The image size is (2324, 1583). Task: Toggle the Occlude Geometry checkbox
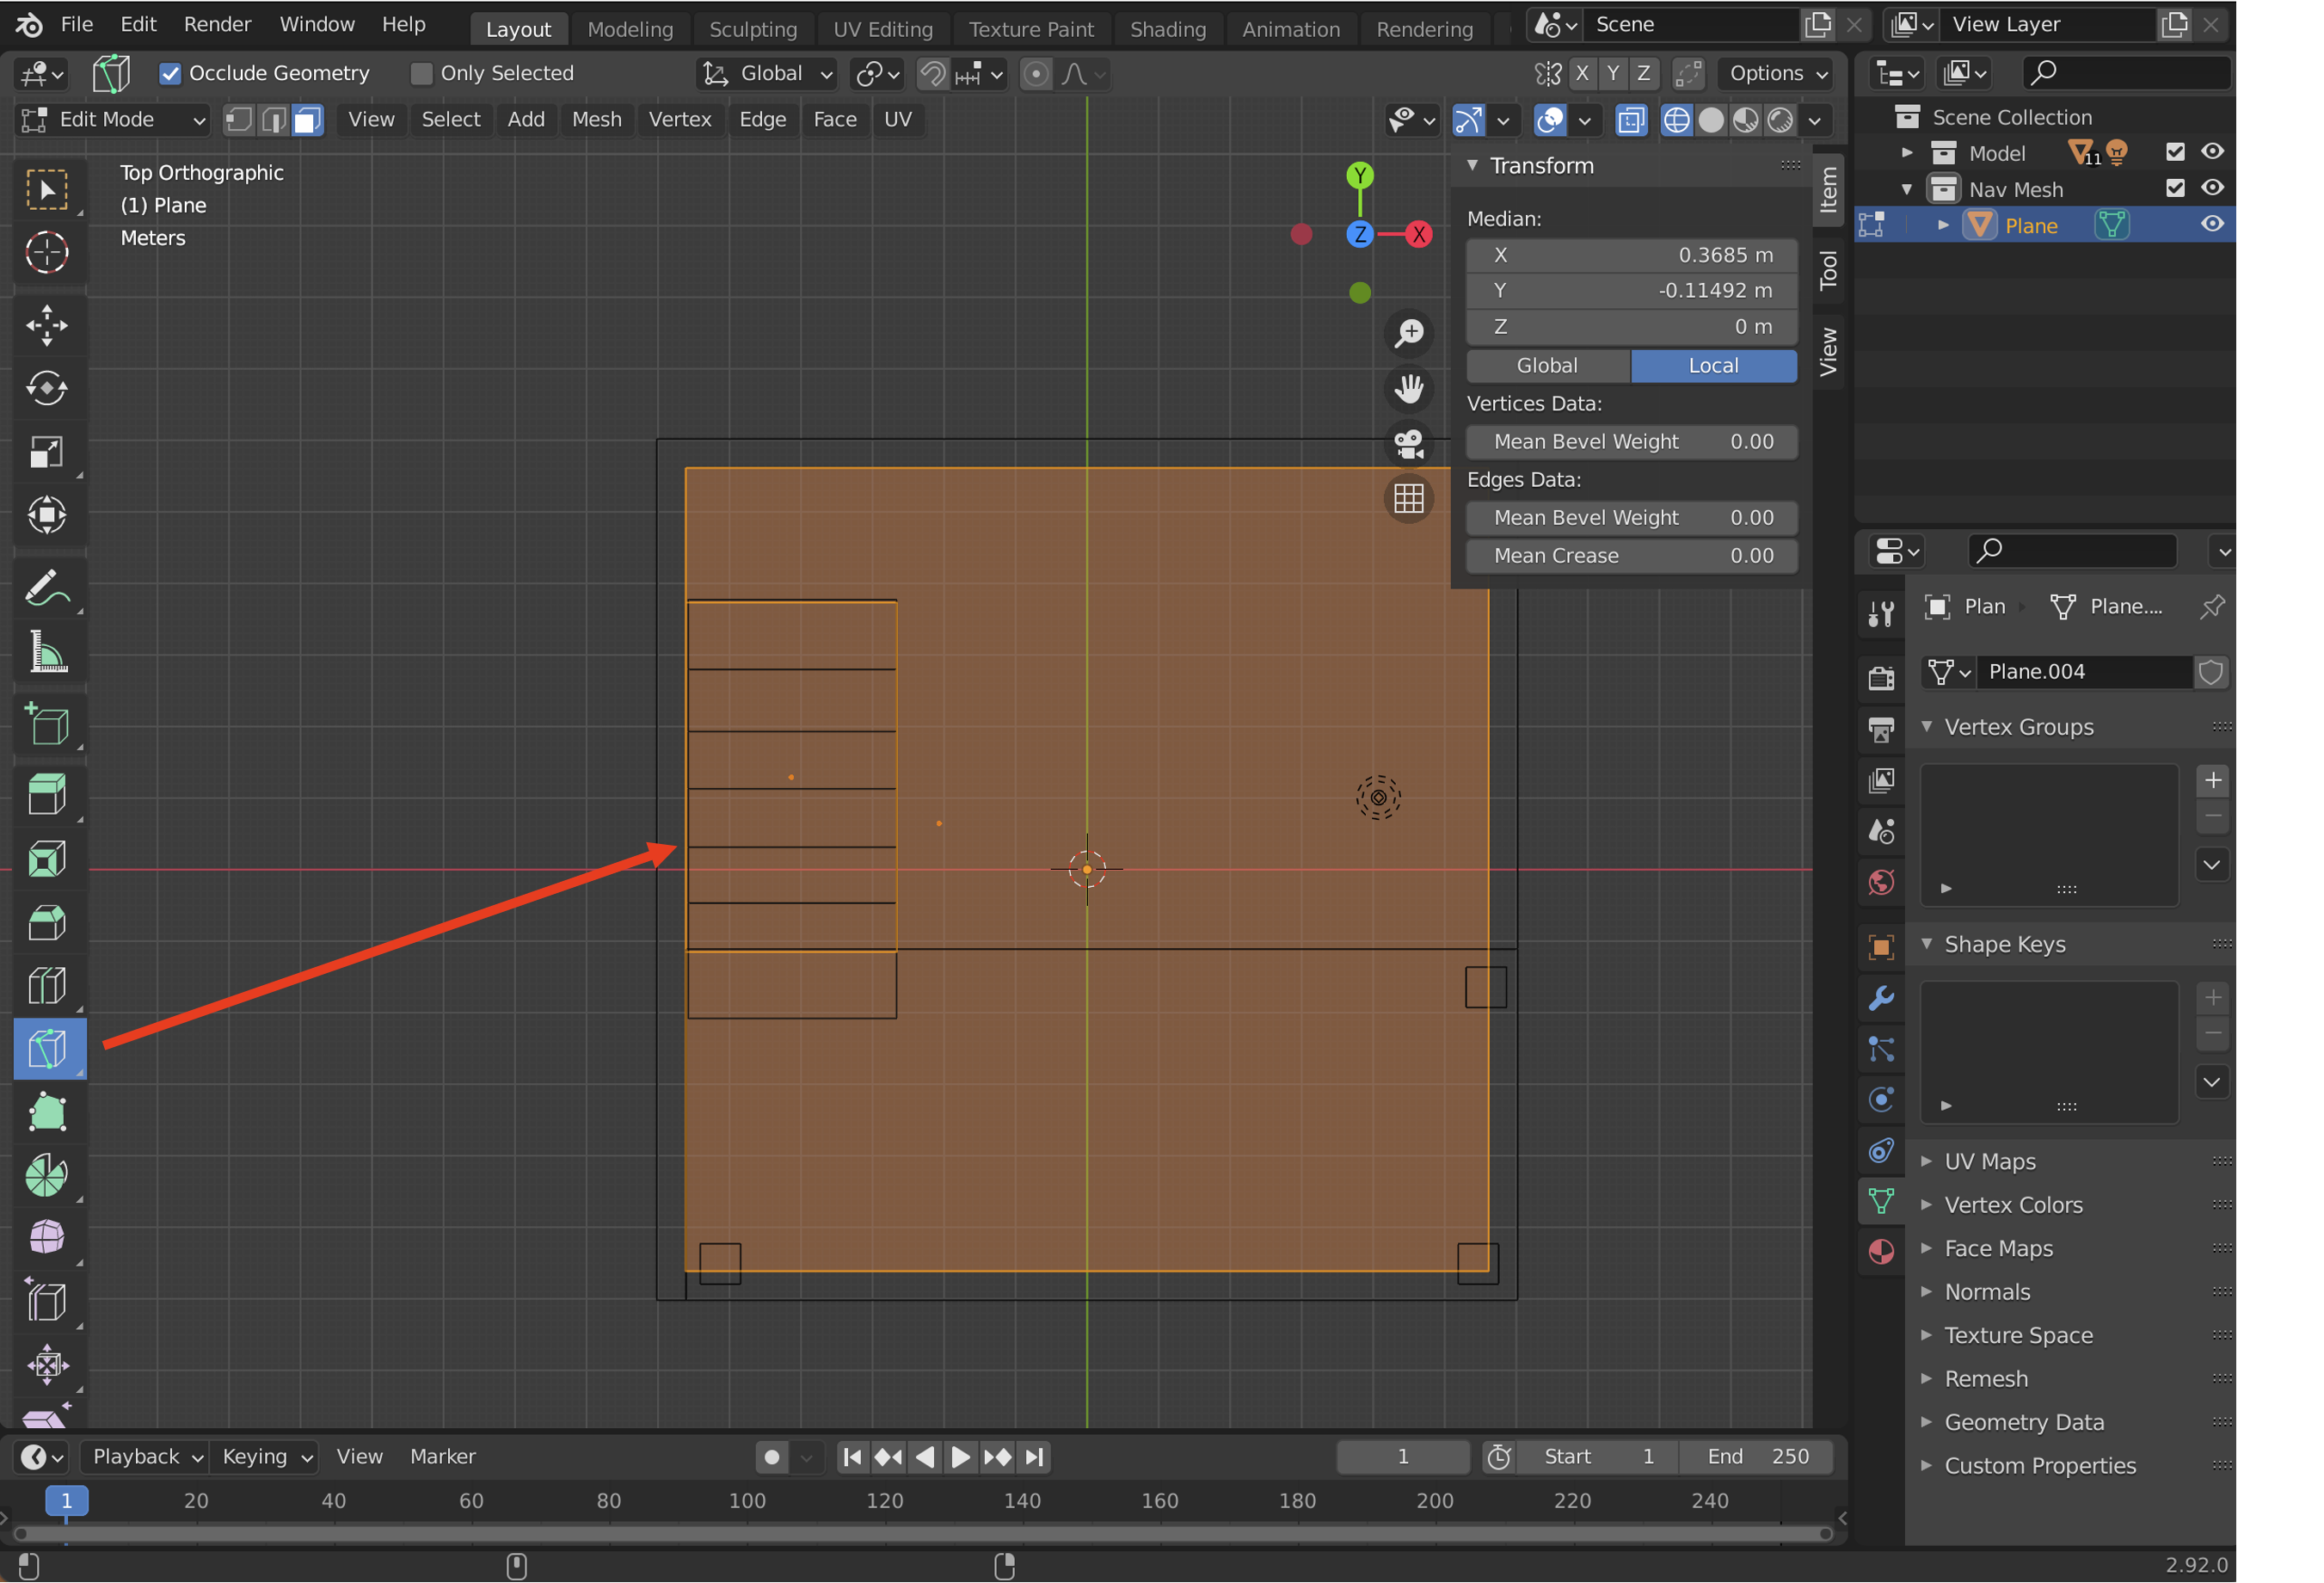(x=170, y=74)
